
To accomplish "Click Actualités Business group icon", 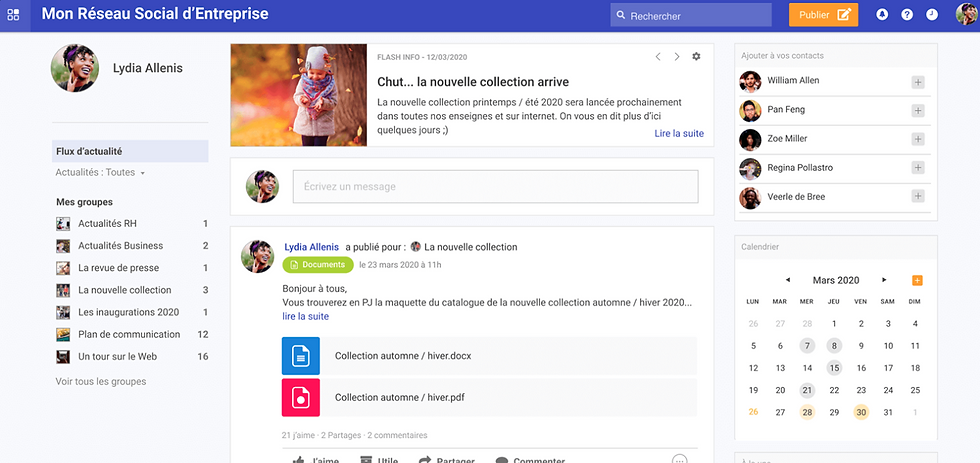I will [62, 246].
